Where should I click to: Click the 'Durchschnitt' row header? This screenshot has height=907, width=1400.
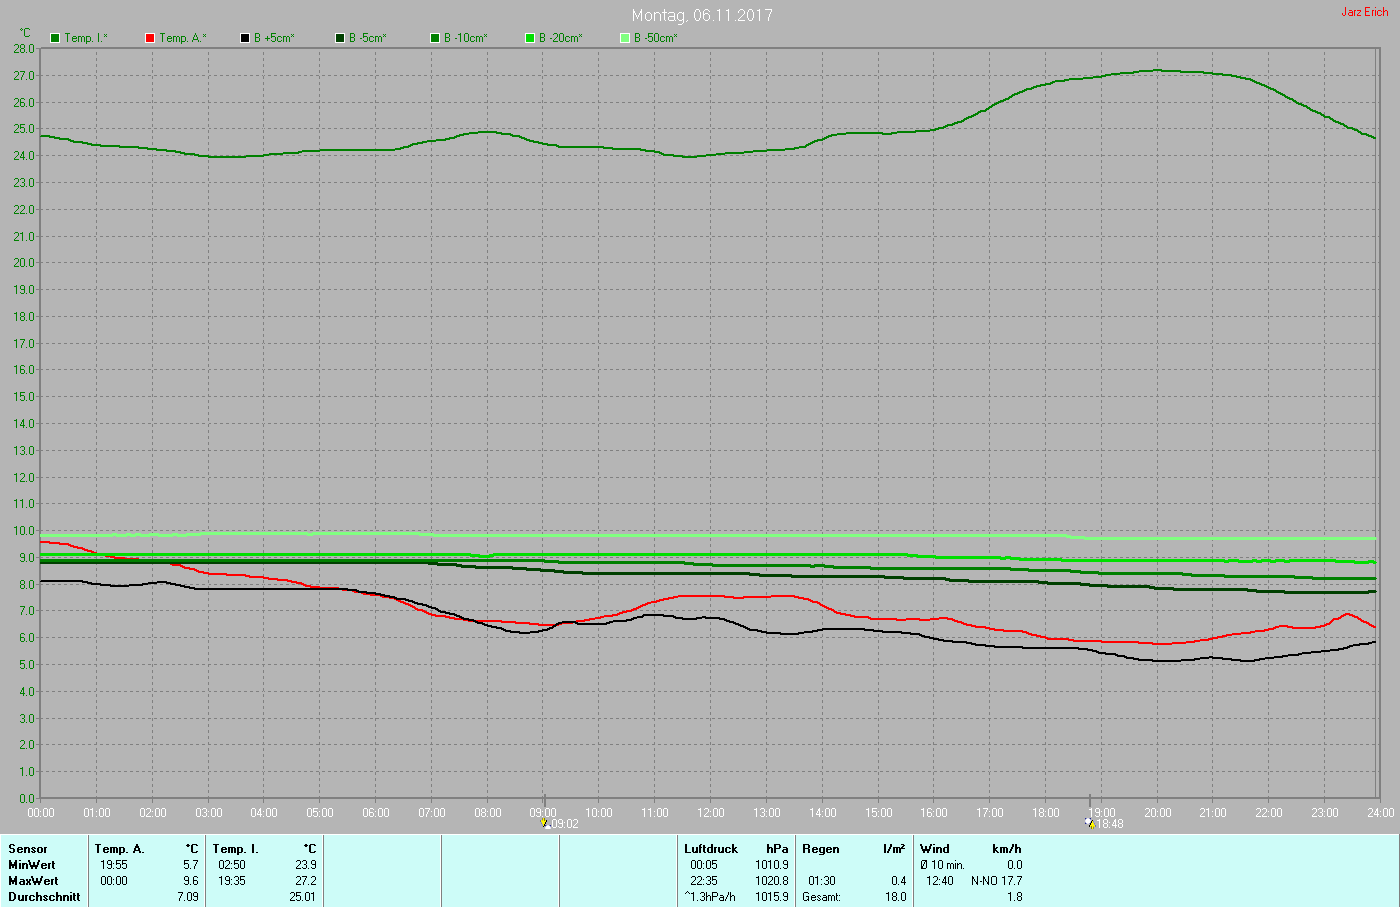[44, 897]
